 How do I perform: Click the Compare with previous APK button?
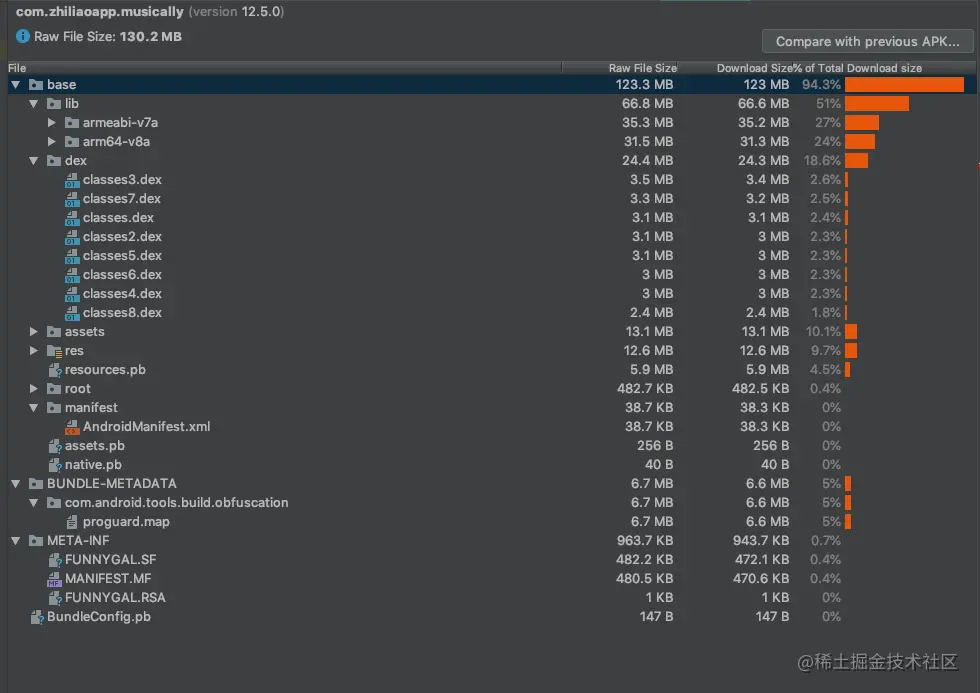tap(868, 41)
